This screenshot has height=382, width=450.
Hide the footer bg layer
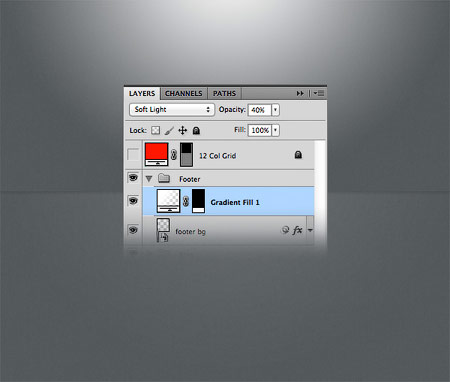point(133,230)
